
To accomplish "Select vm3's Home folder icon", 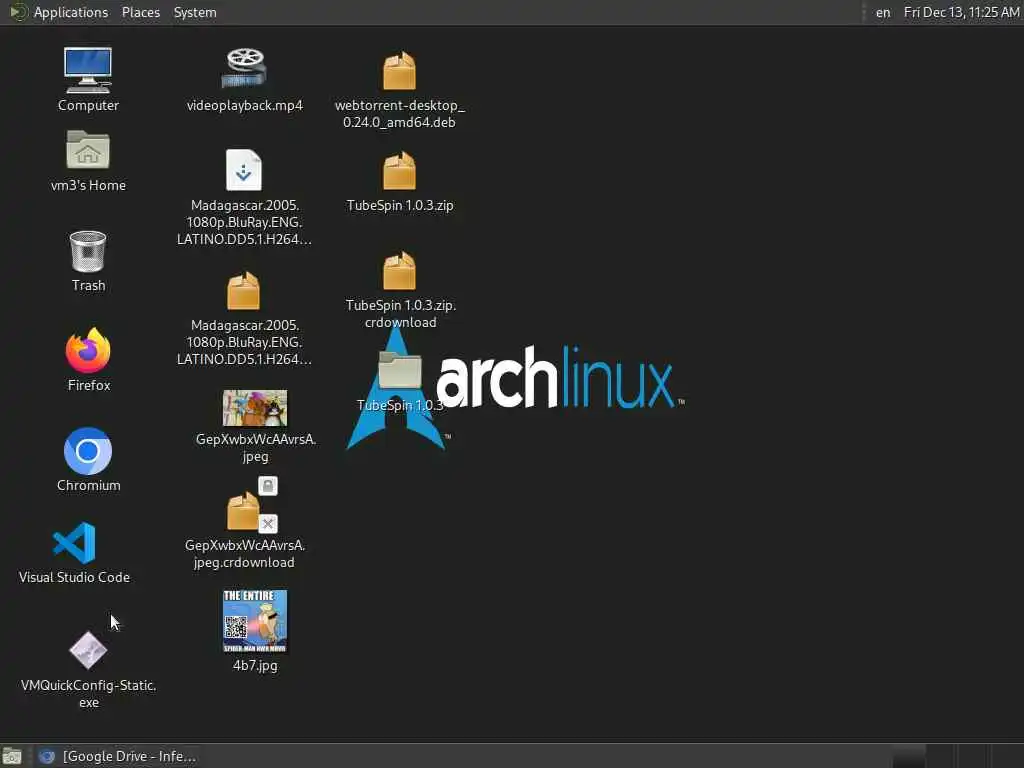I will click(88, 150).
